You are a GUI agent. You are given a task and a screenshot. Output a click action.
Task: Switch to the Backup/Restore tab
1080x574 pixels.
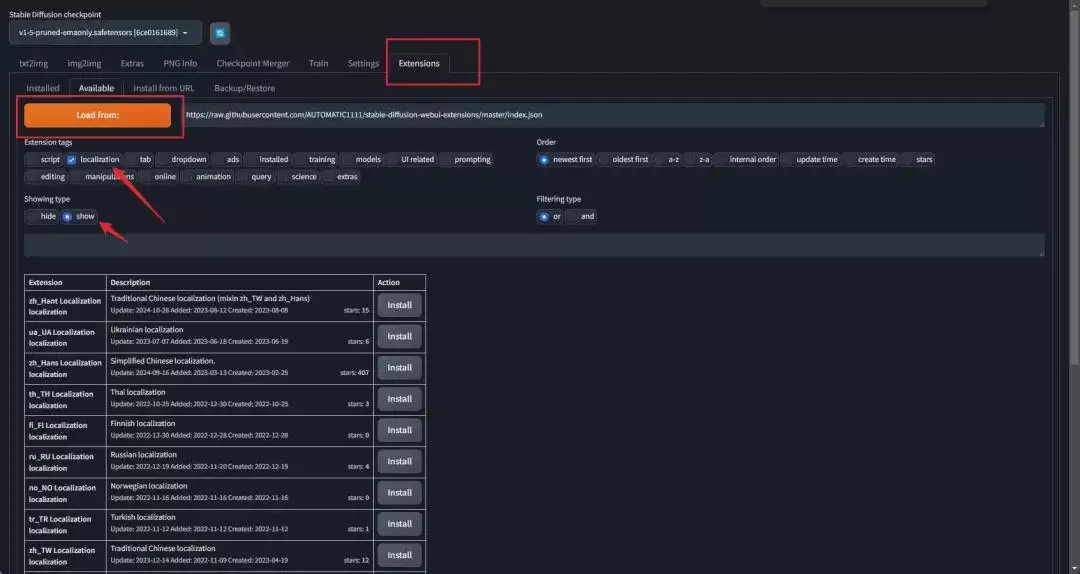[x=244, y=88]
